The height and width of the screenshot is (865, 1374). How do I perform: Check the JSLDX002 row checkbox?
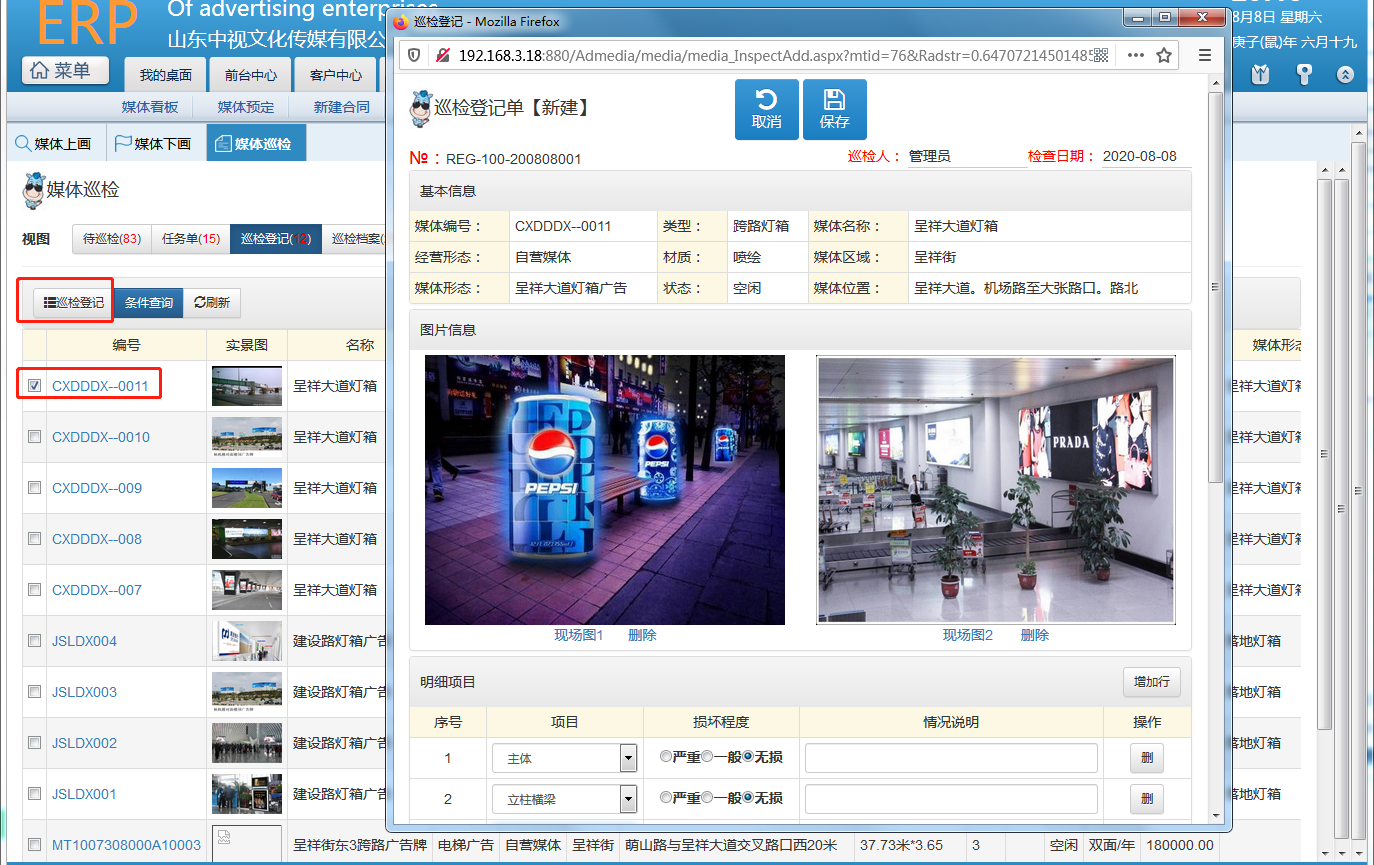click(35, 743)
